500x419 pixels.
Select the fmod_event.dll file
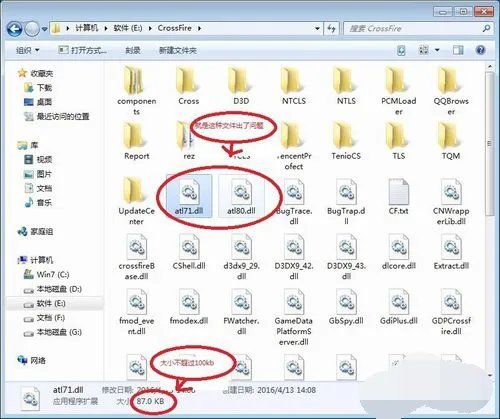[137, 312]
